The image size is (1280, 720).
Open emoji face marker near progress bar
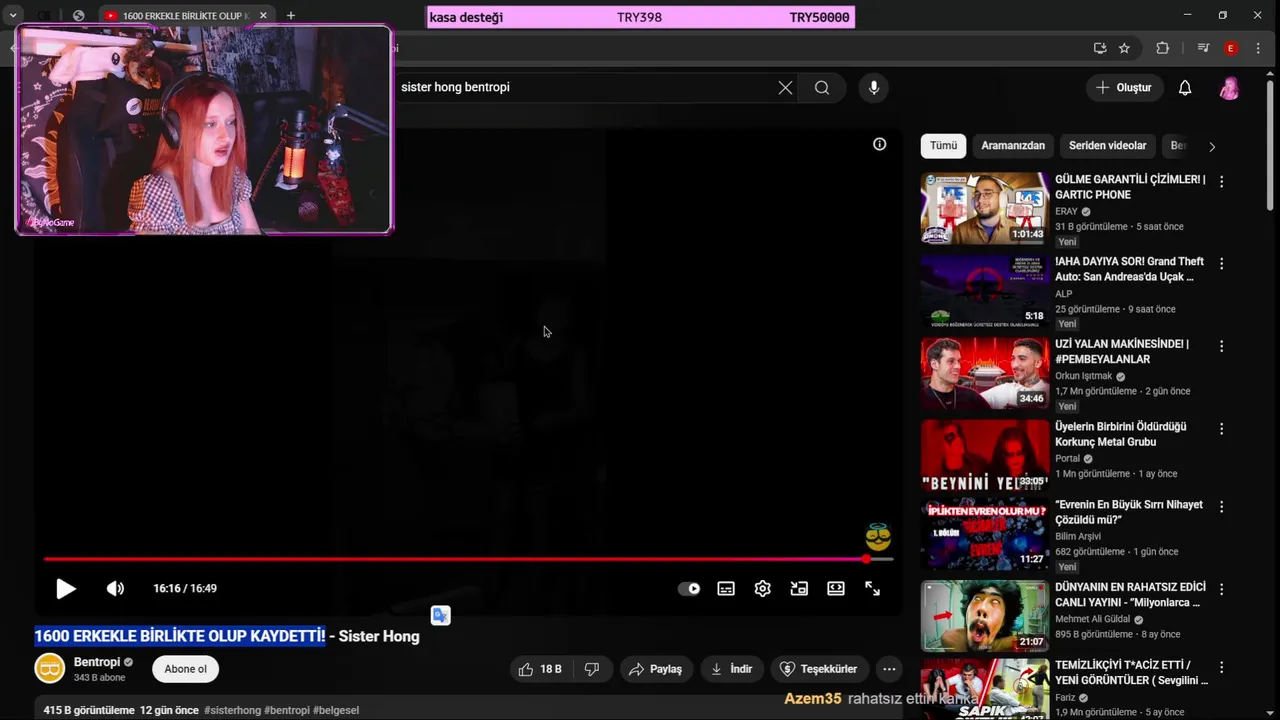coord(878,538)
